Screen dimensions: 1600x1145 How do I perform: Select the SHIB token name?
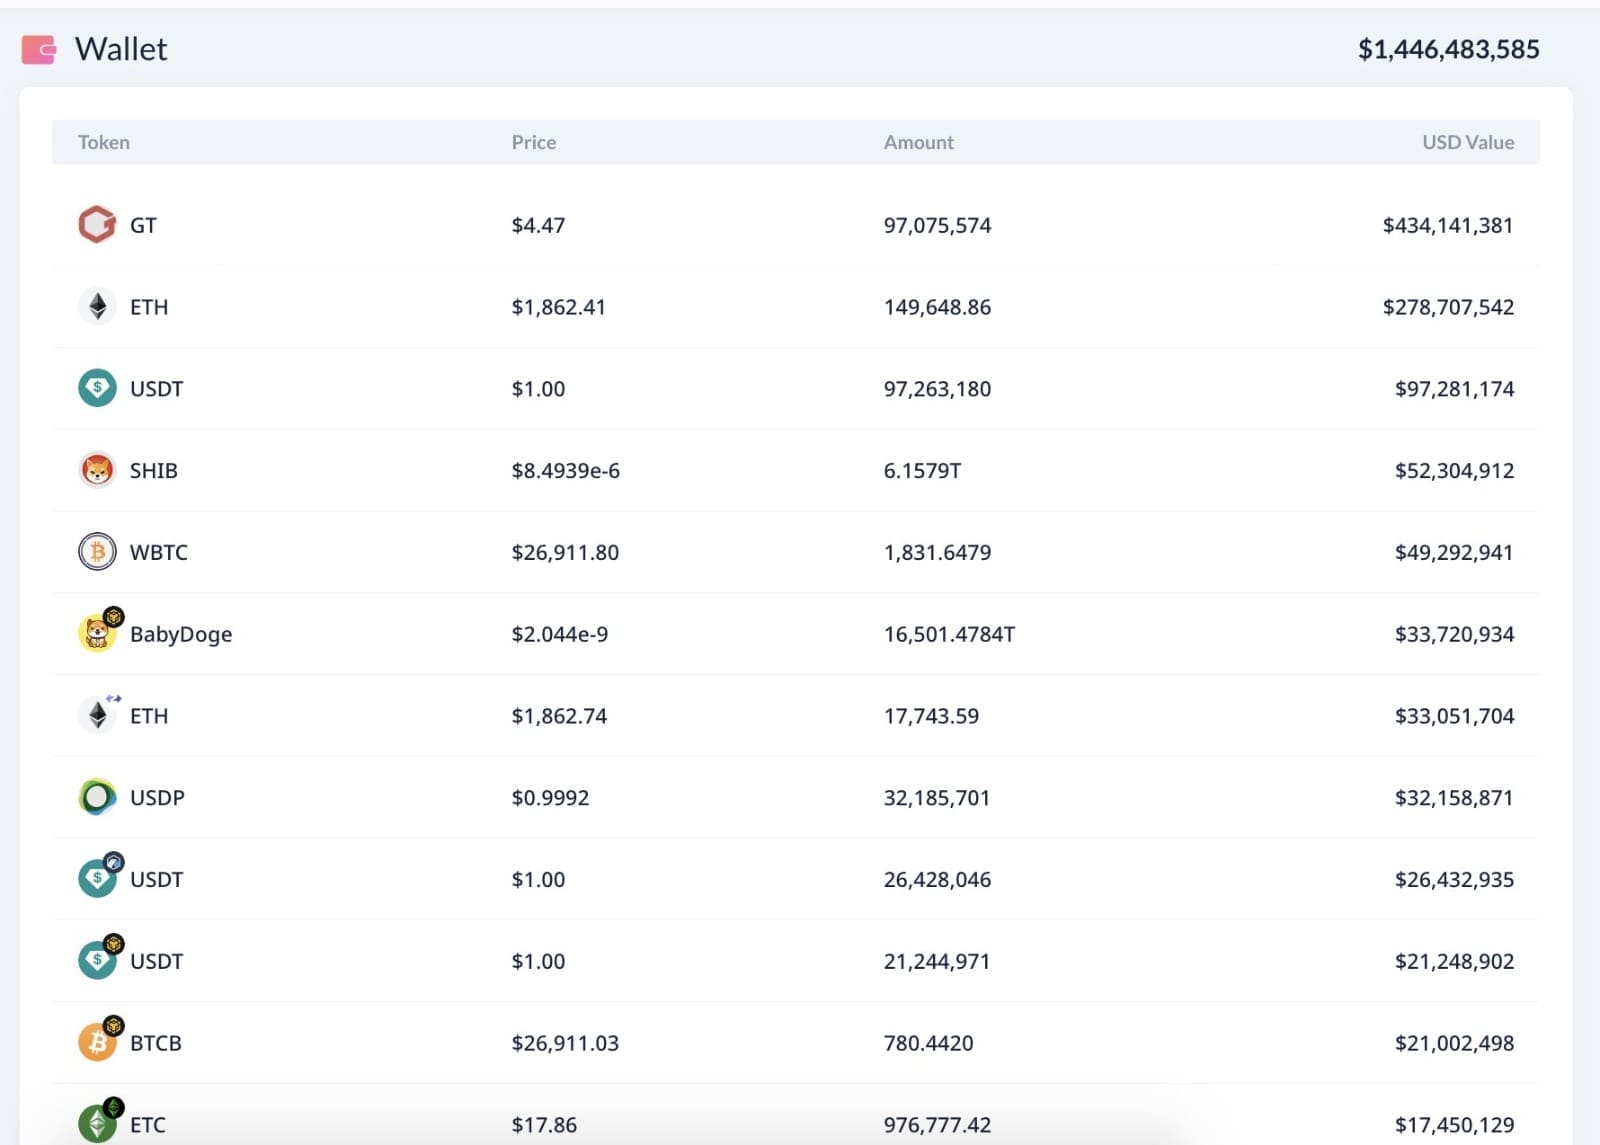pyautogui.click(x=153, y=470)
